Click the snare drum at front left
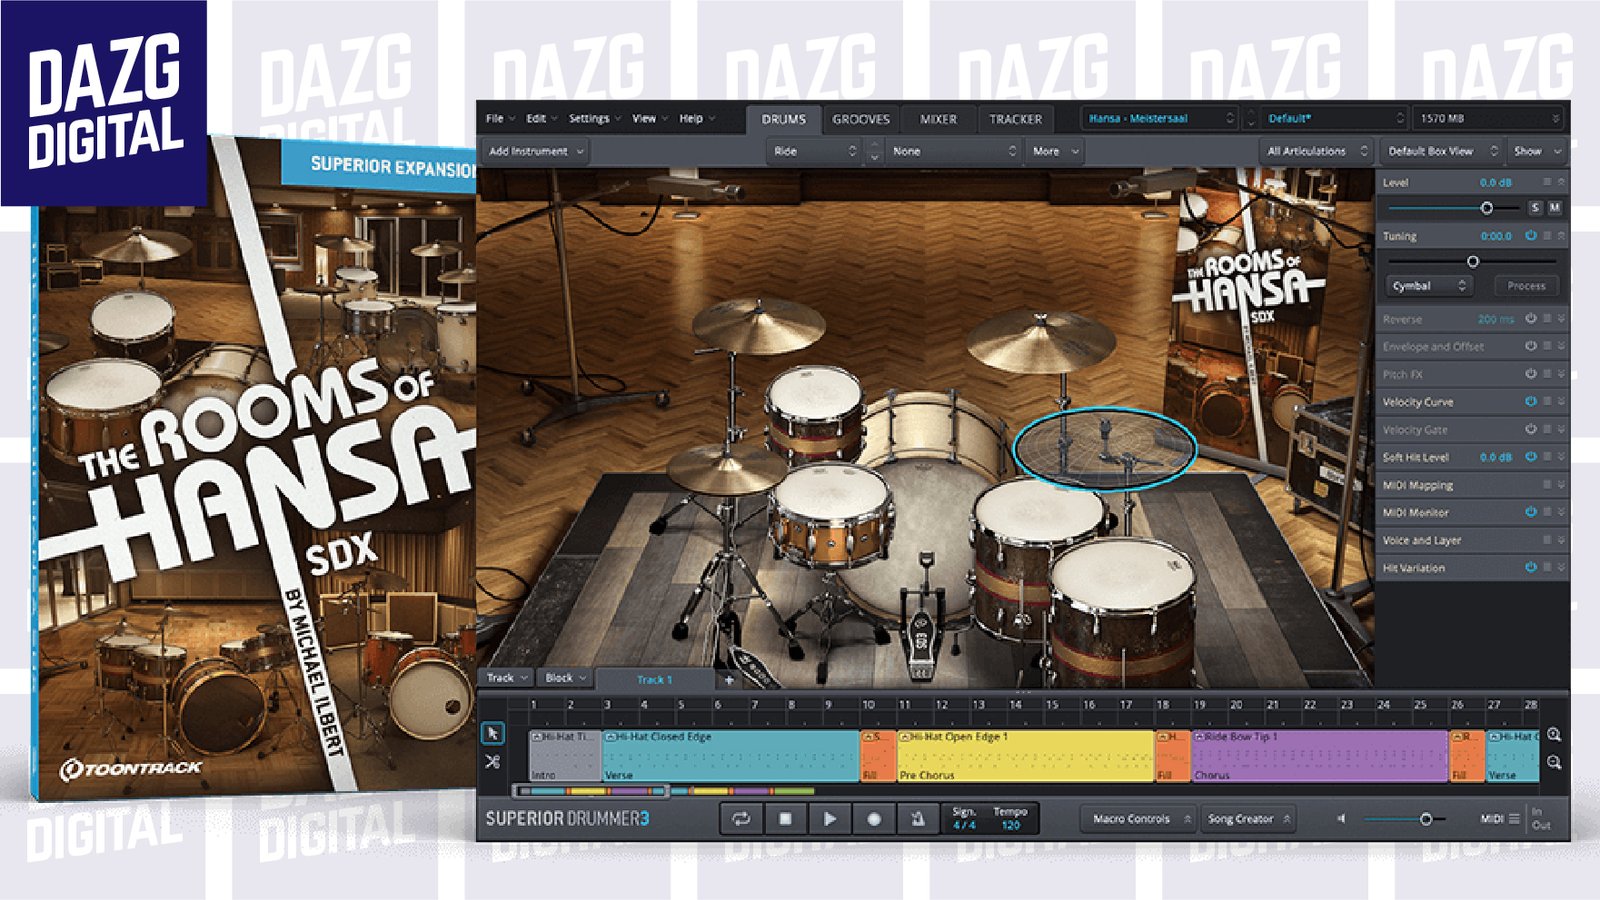Viewport: 1600px width, 900px height. 832,517
